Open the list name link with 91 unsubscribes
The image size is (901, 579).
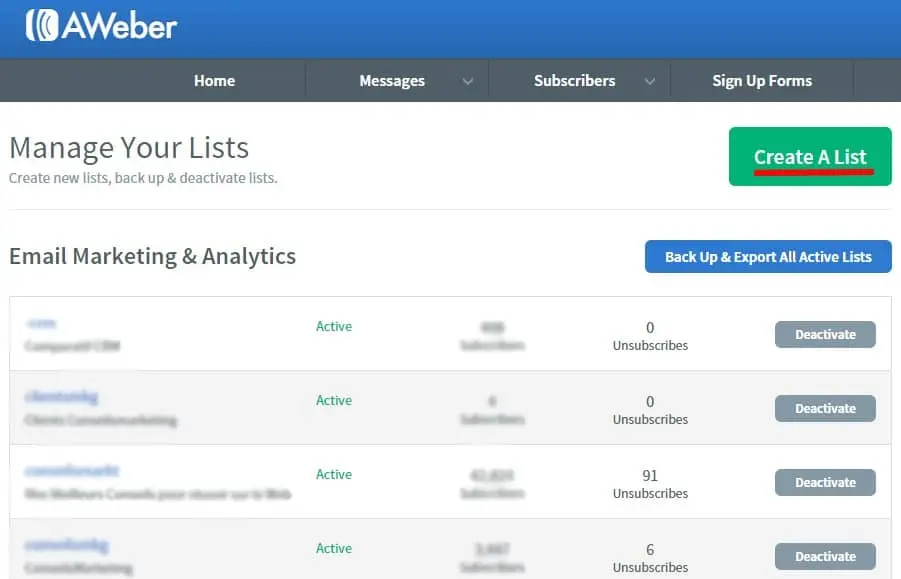click(72, 471)
